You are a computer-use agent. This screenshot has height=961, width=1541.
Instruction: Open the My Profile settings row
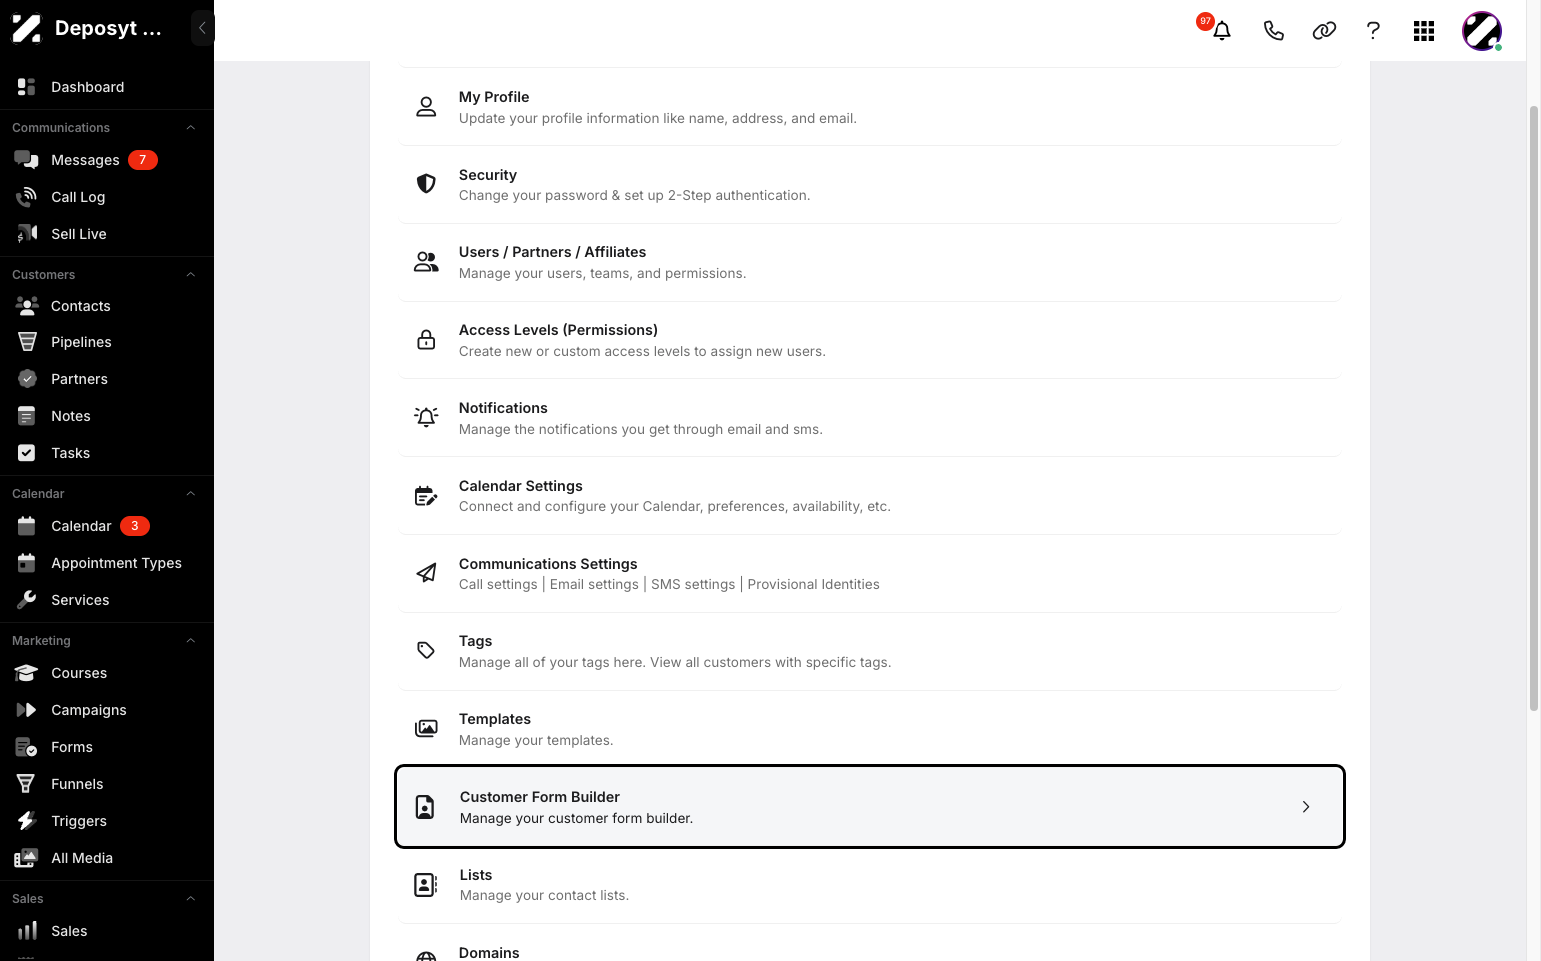click(869, 107)
